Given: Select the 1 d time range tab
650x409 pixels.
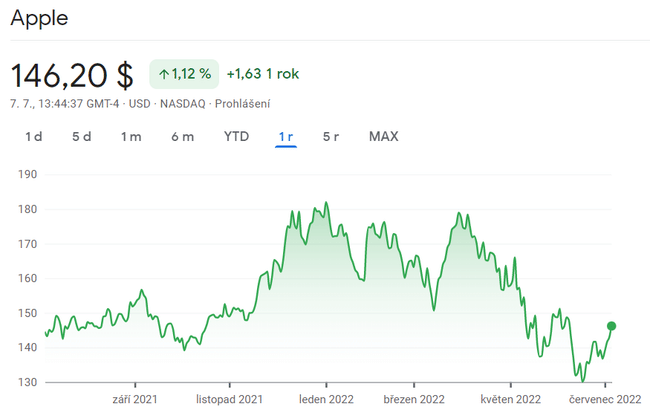Looking at the screenshot, I should click(x=33, y=137).
